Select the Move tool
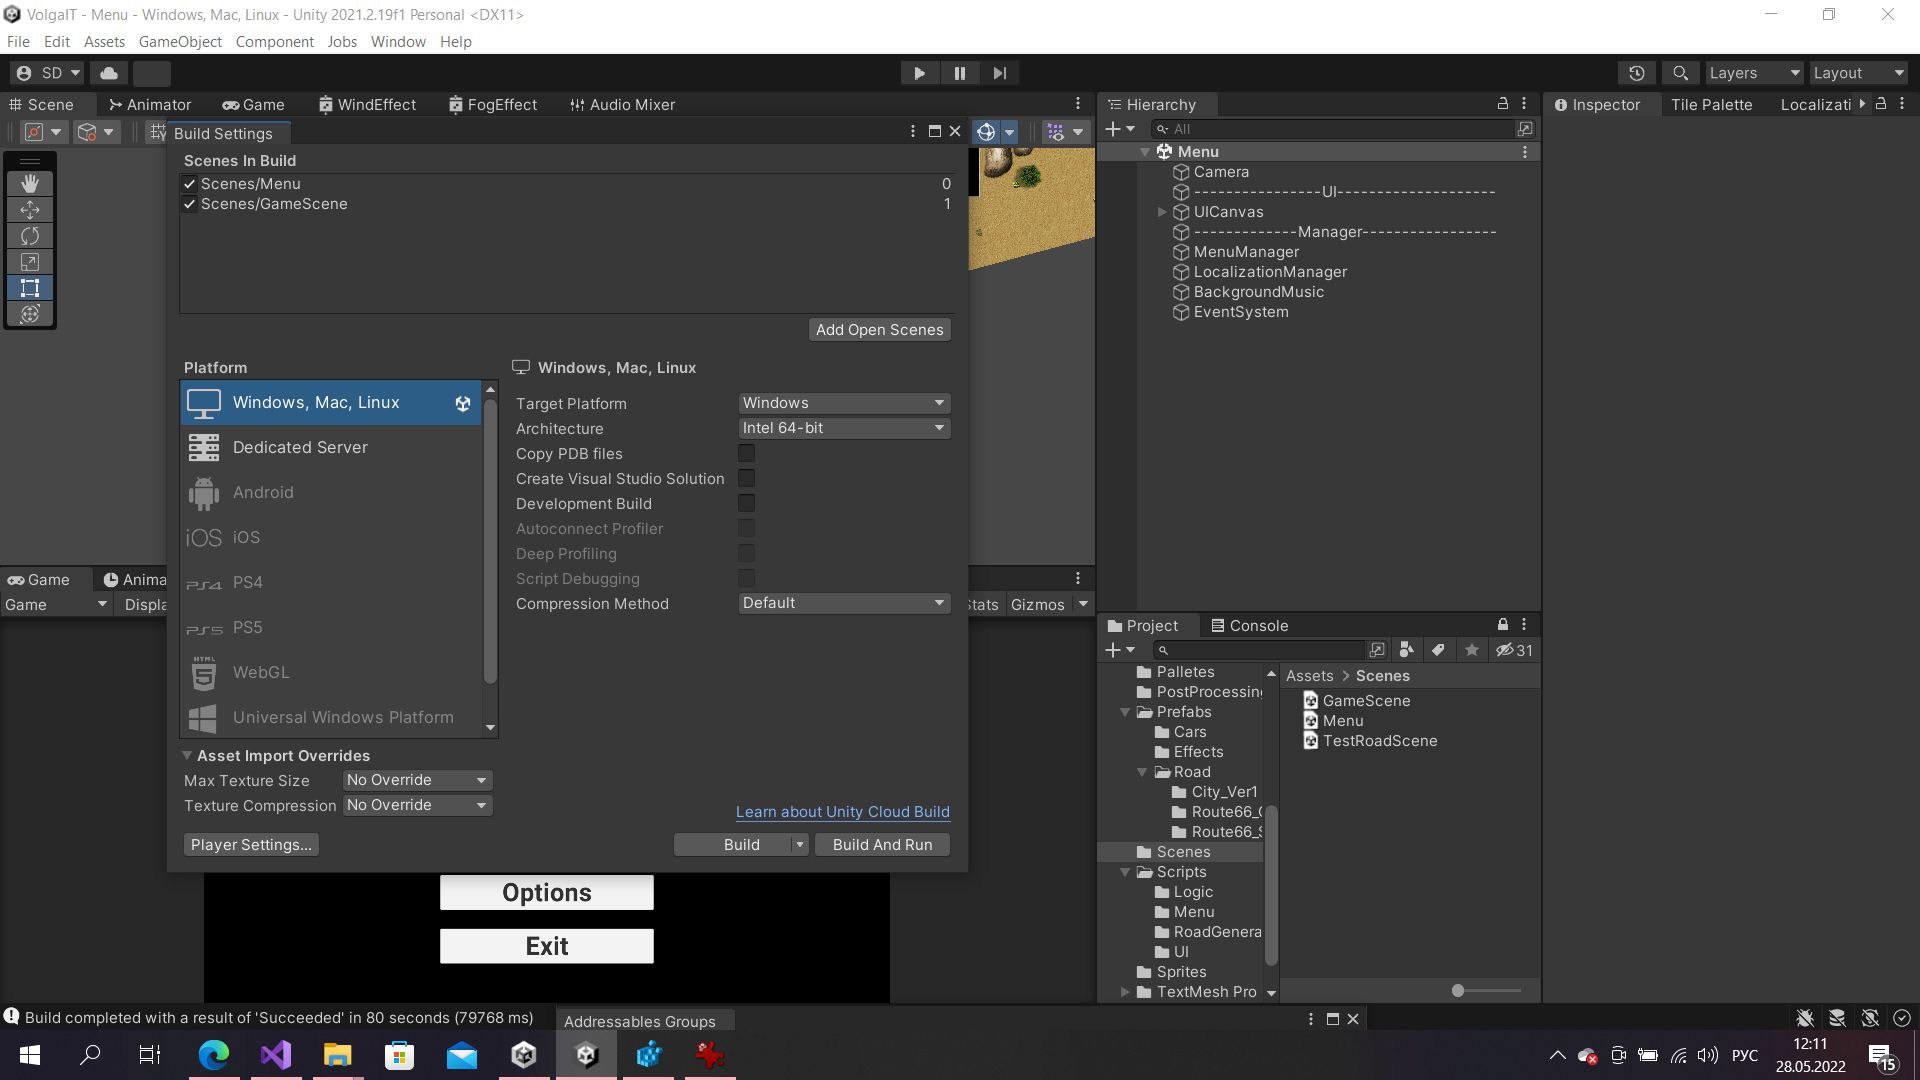 pos(30,210)
